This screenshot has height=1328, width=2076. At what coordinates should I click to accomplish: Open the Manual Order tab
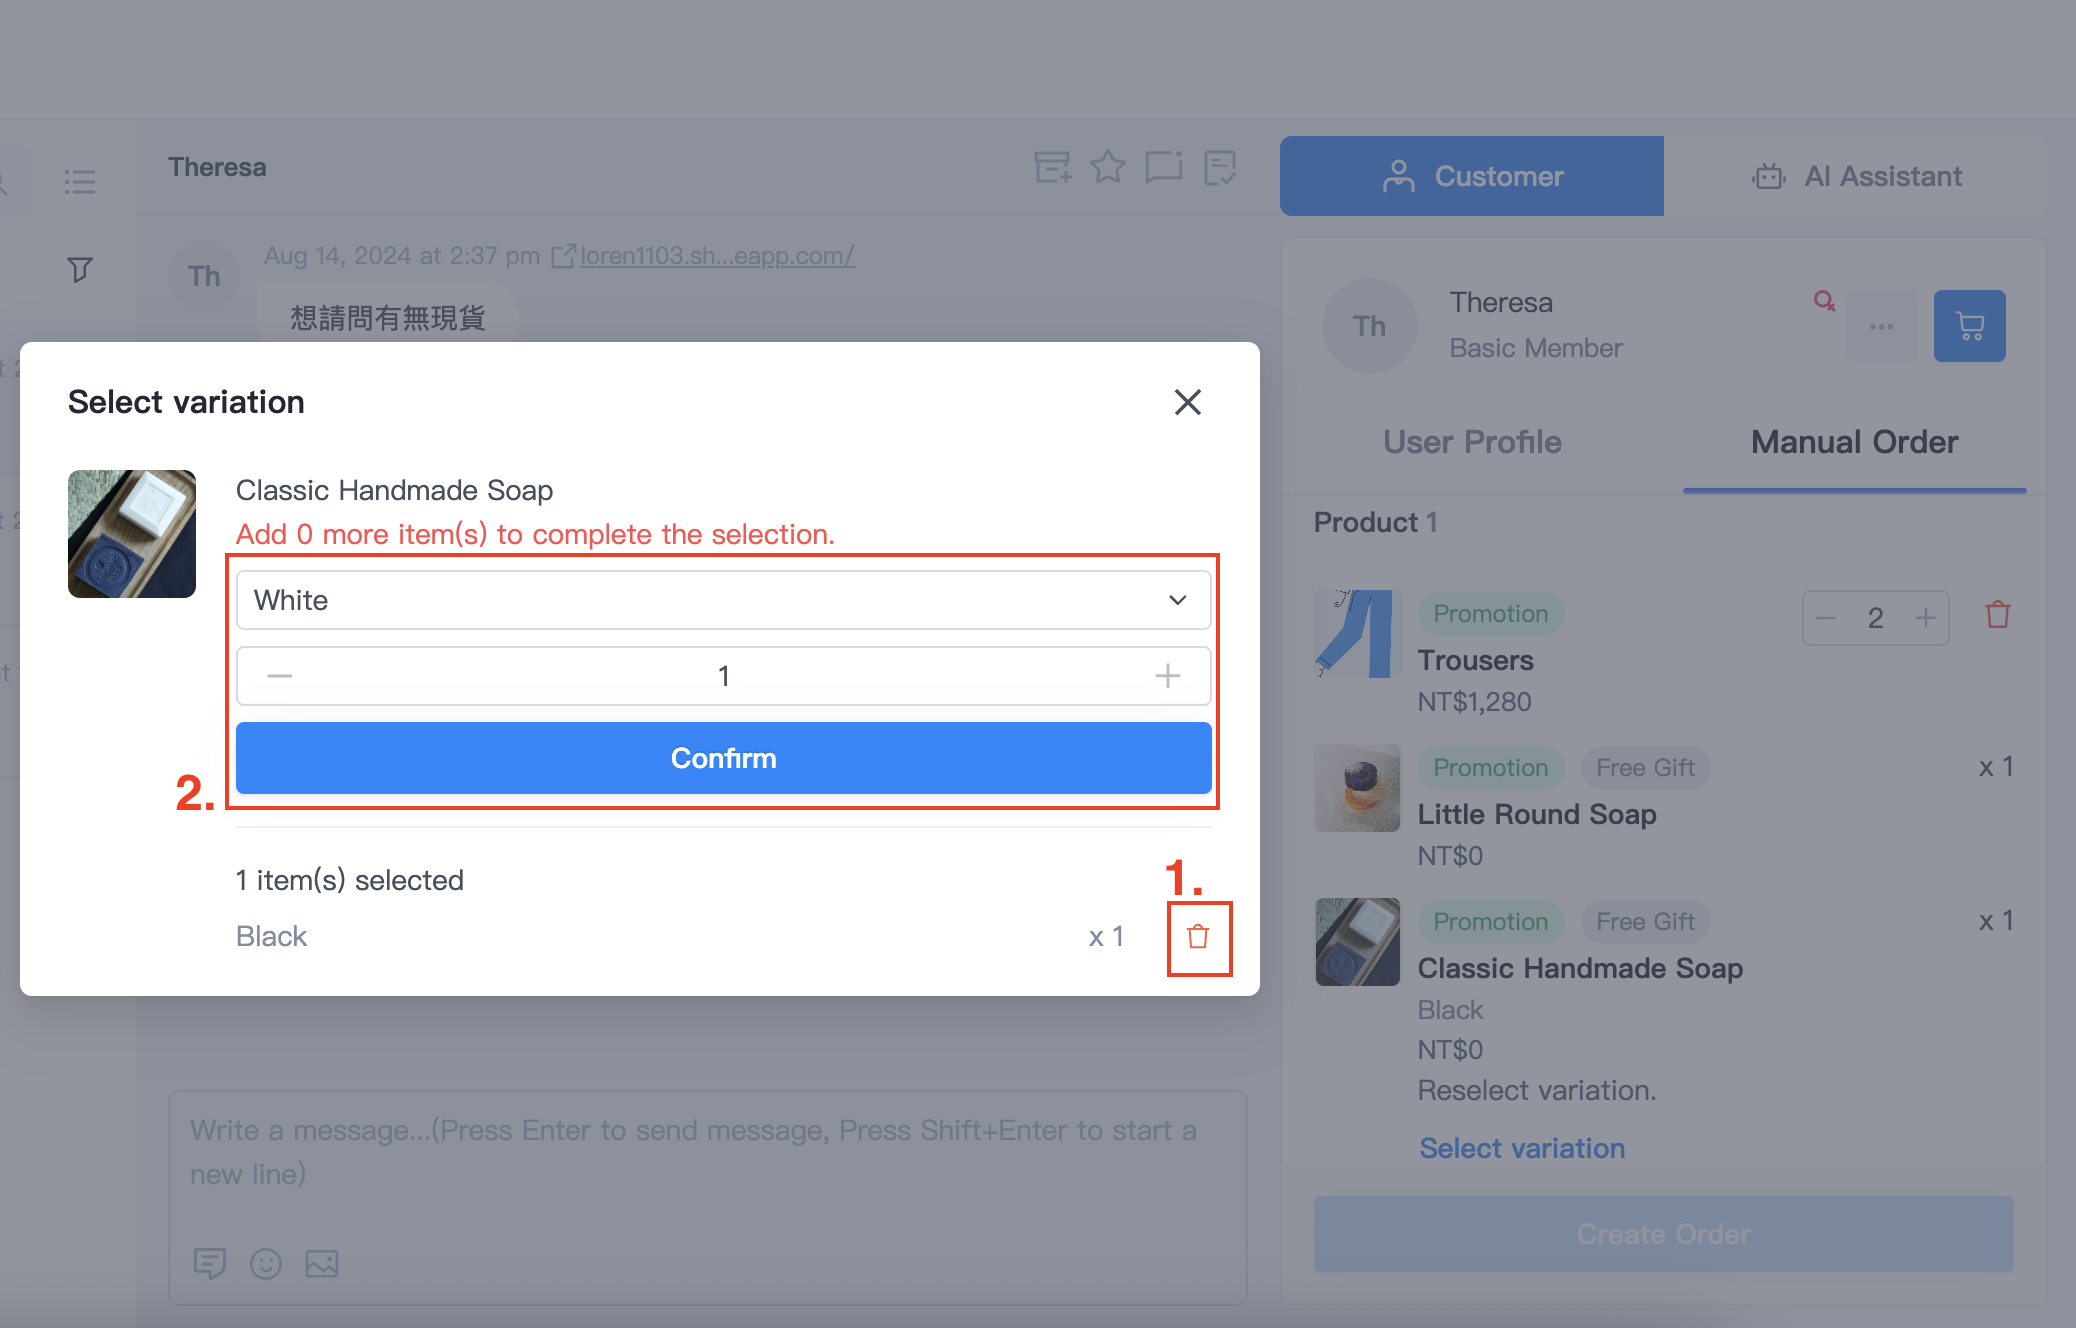[x=1854, y=442]
